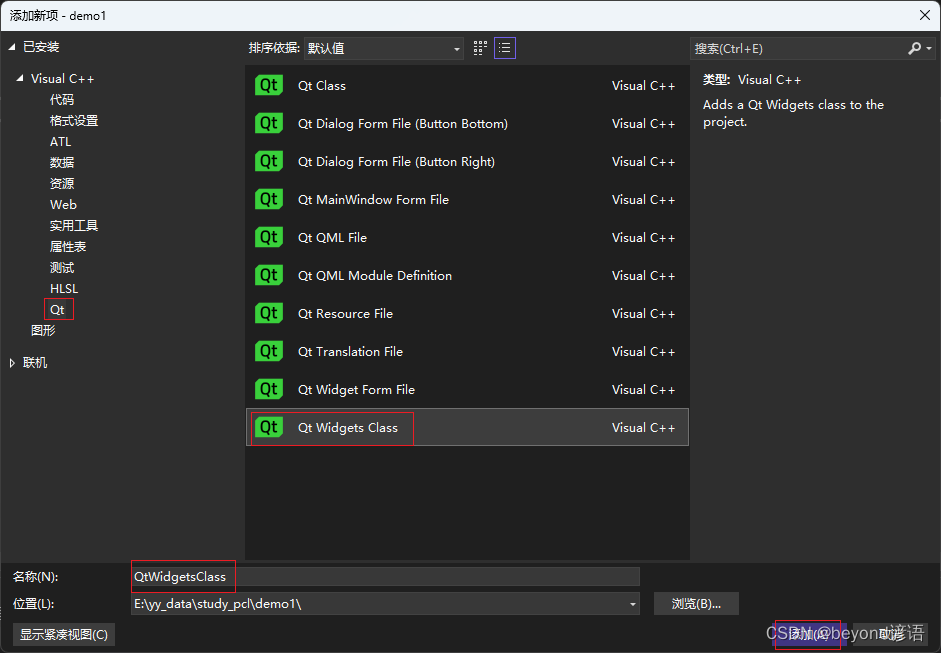
Task: Open search options dropdown arrow
Action: point(929,49)
